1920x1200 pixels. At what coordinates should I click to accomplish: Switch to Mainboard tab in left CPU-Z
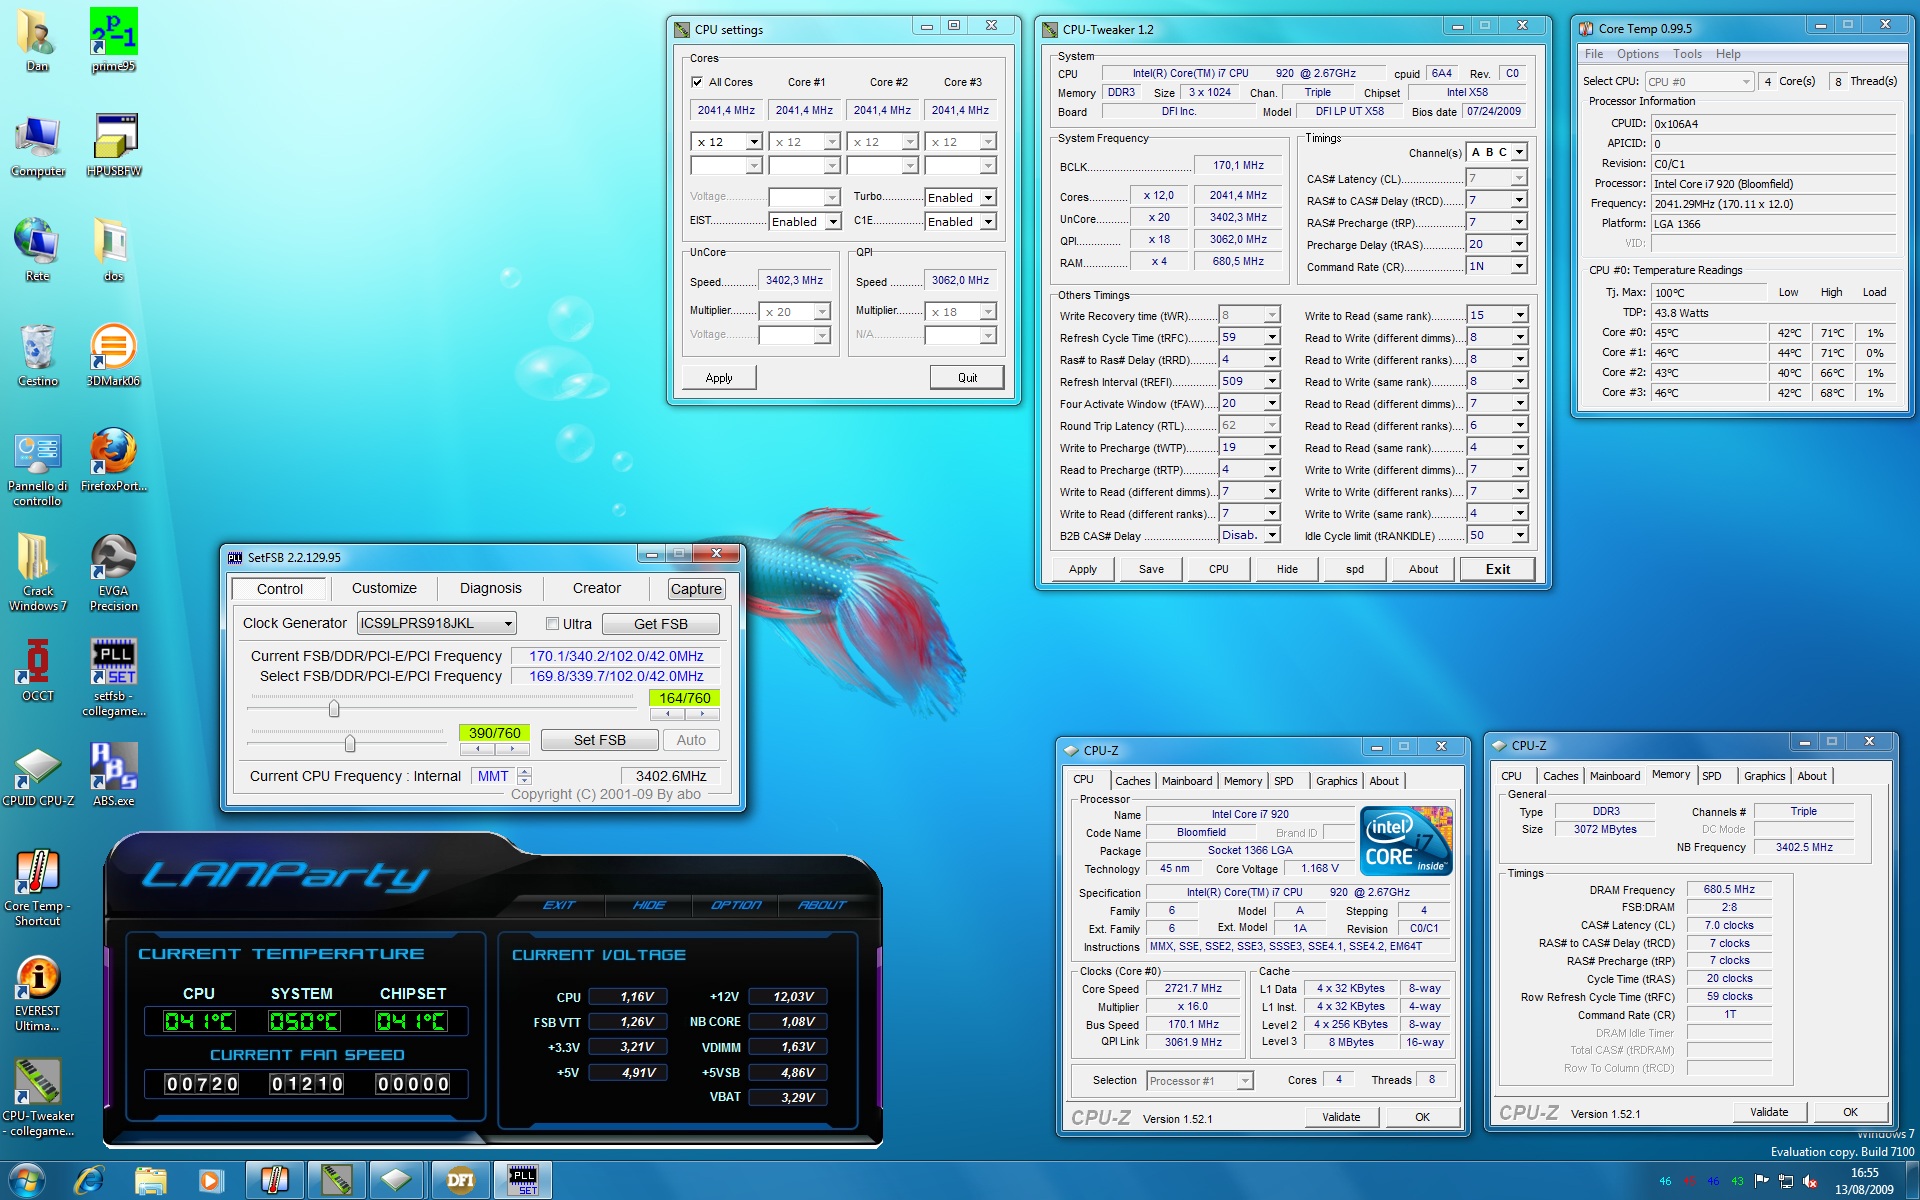click(1187, 781)
